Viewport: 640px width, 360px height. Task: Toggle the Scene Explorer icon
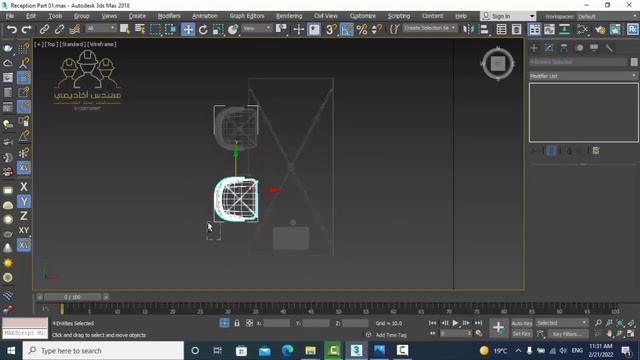501,29
